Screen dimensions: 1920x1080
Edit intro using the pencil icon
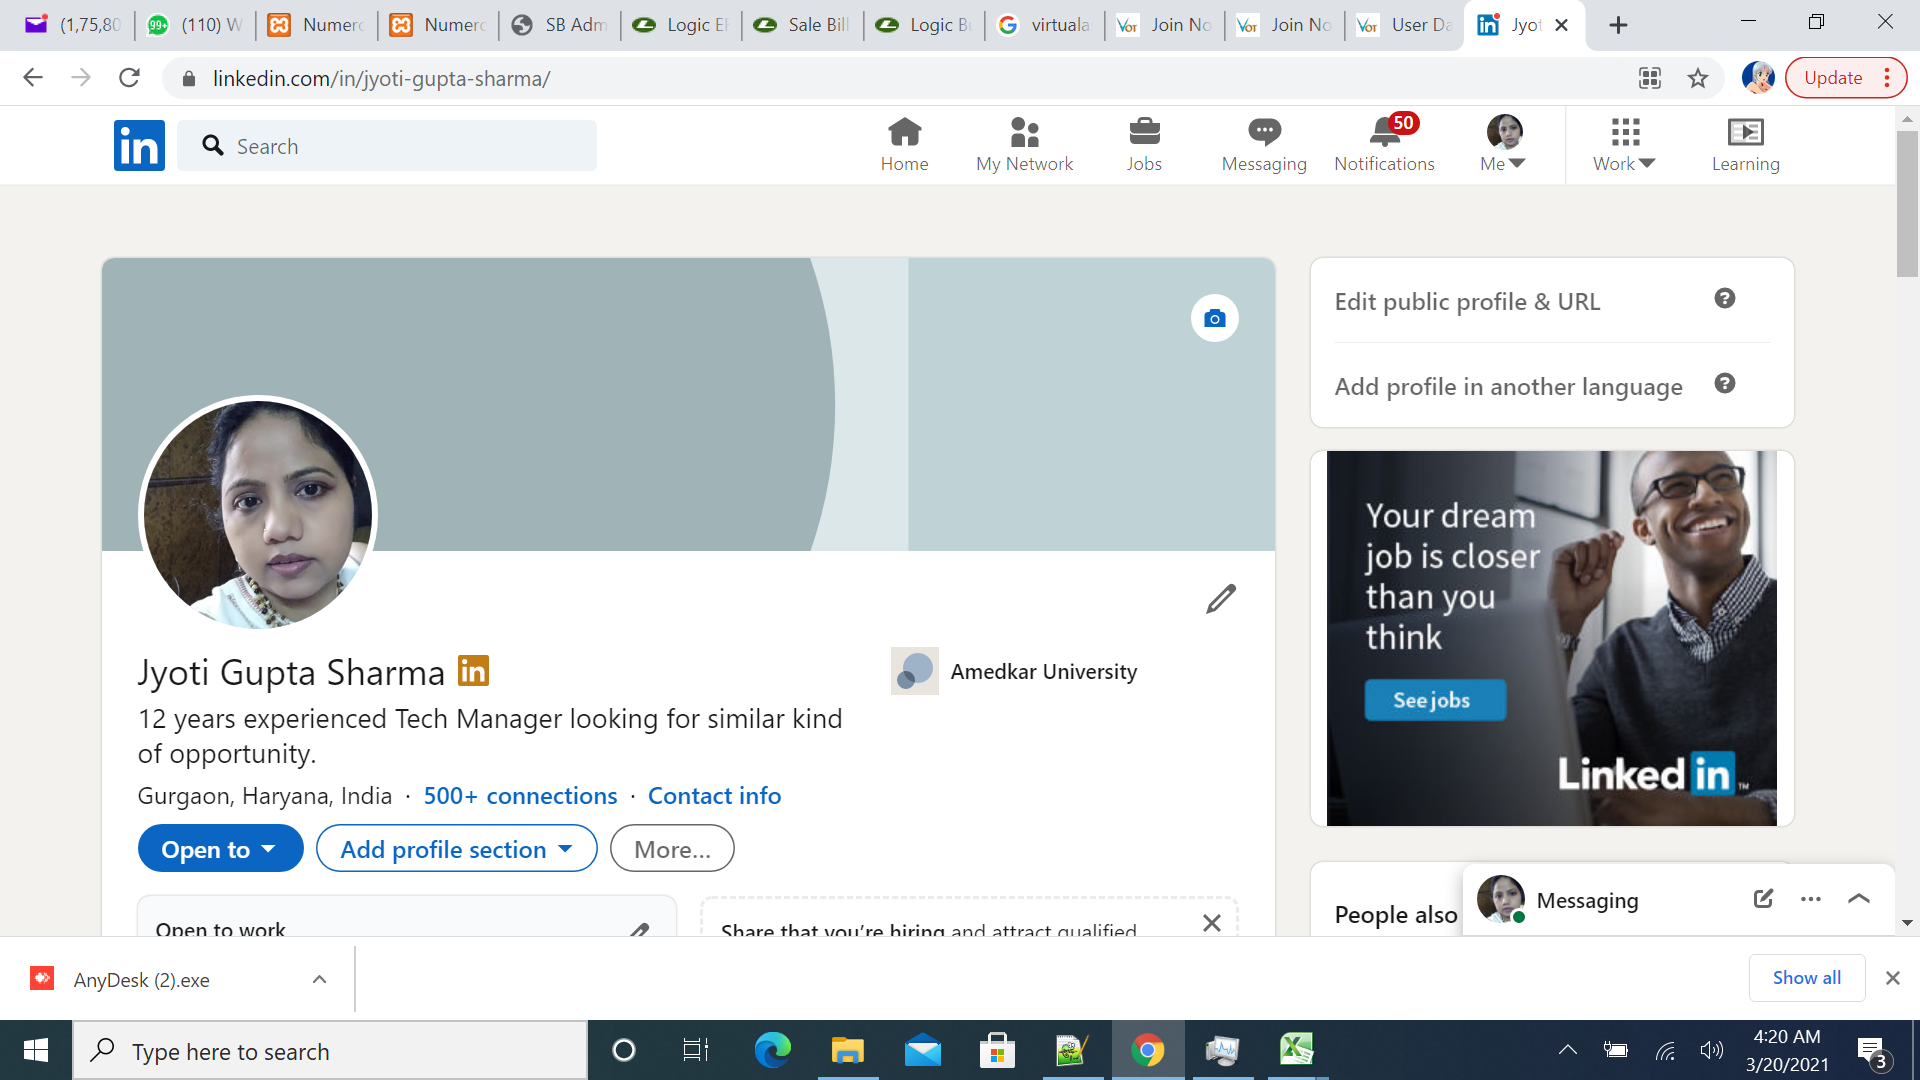point(1220,599)
